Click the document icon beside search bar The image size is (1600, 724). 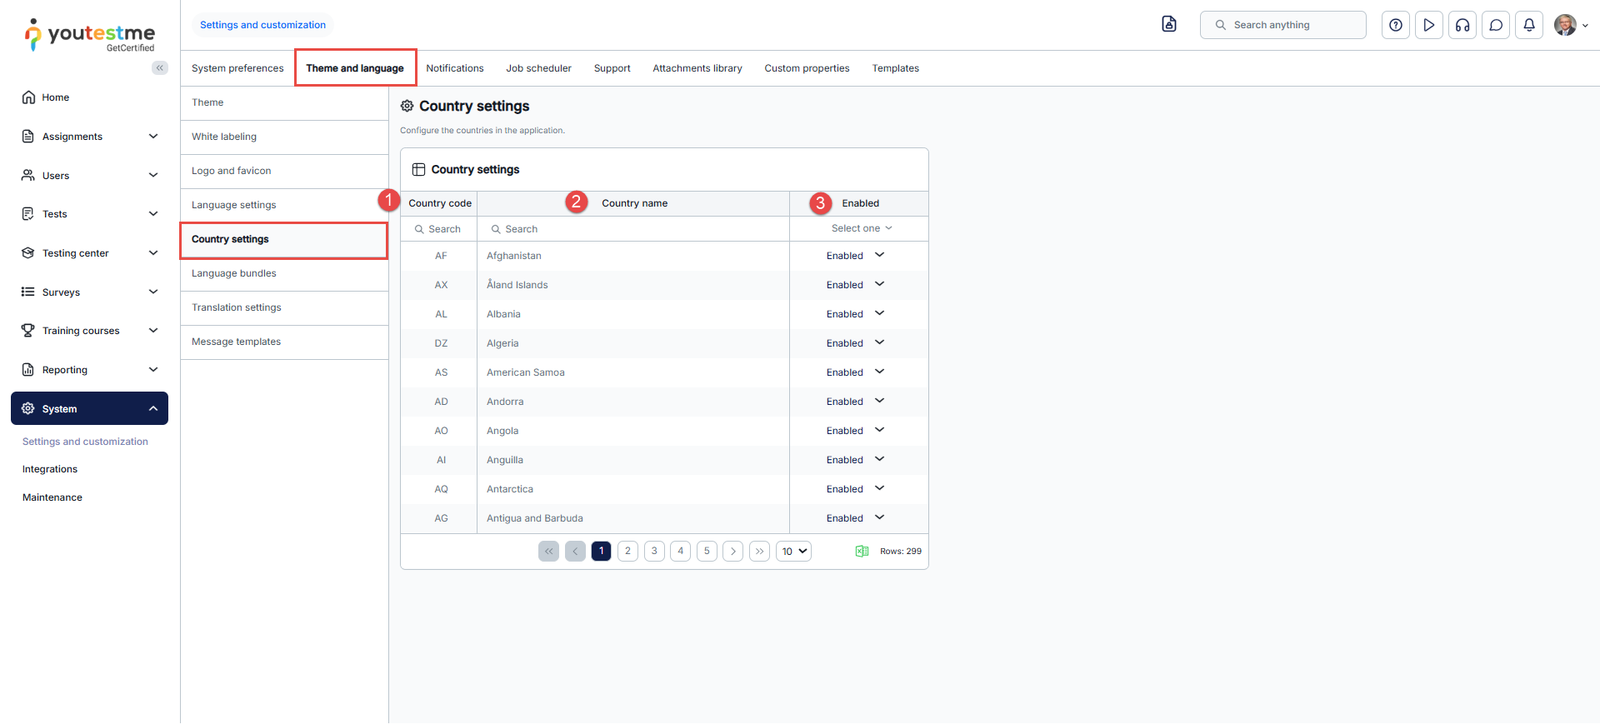pos(1169,24)
